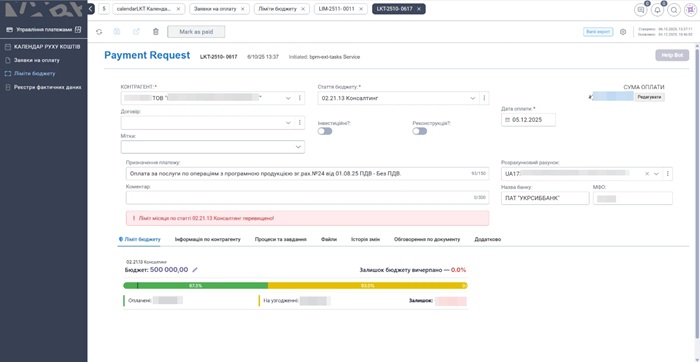Expand the Договір dropdown
The image size is (700, 362).
point(288,122)
